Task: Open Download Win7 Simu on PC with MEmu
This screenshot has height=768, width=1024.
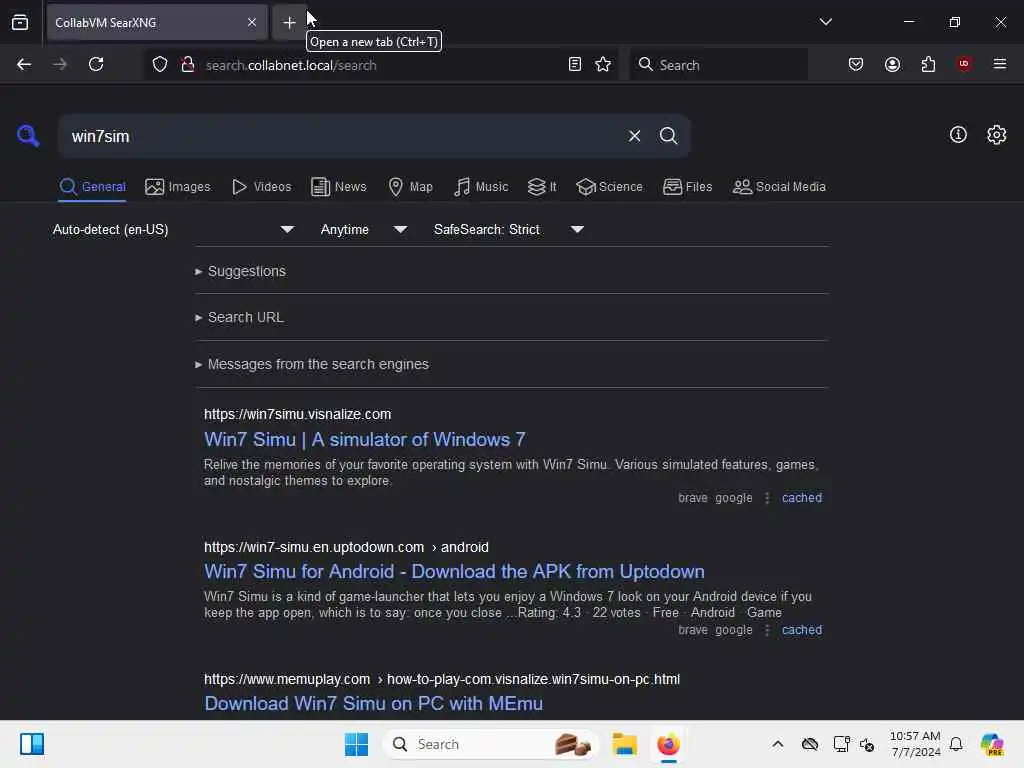Action: 373,703
